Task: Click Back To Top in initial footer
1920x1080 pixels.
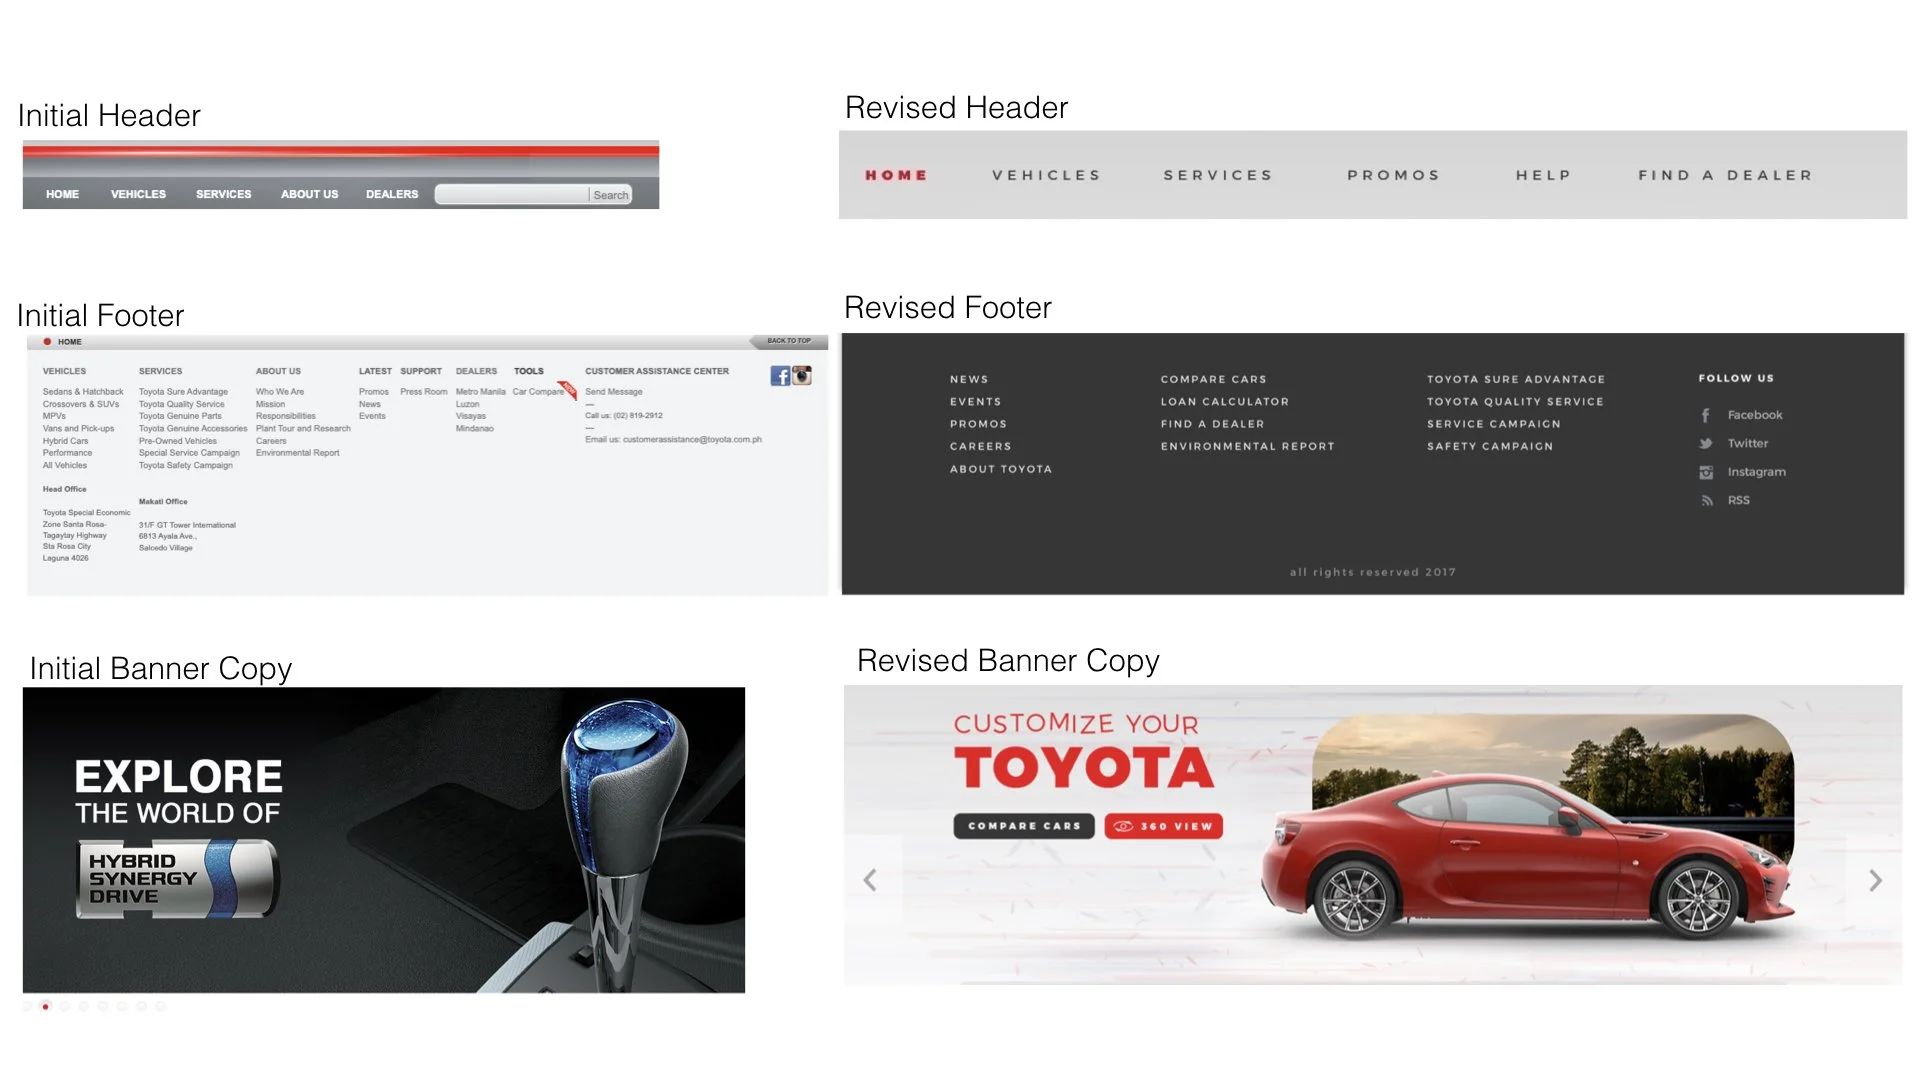Action: [789, 341]
